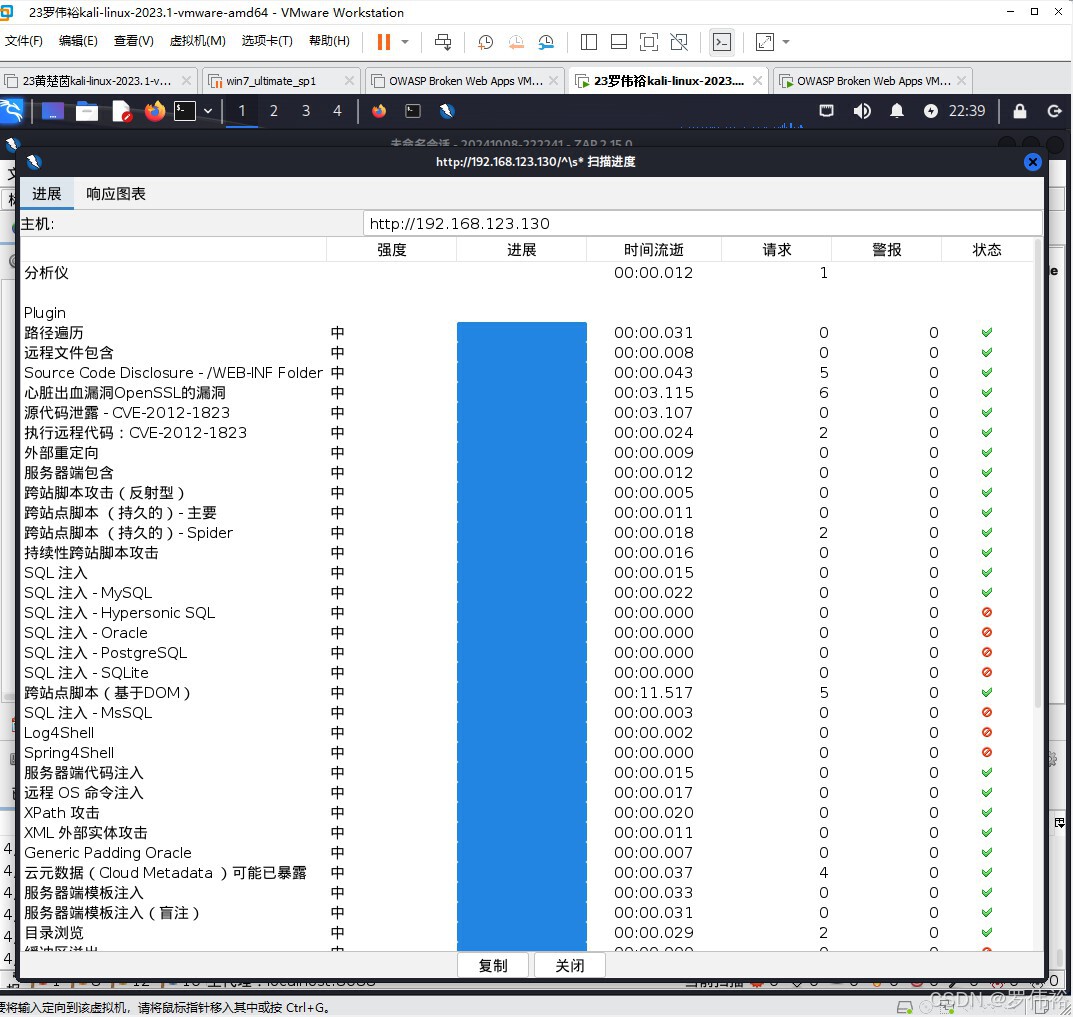Select the 心脏出血漏洞OpenSSL的漏洞 row

527,393
